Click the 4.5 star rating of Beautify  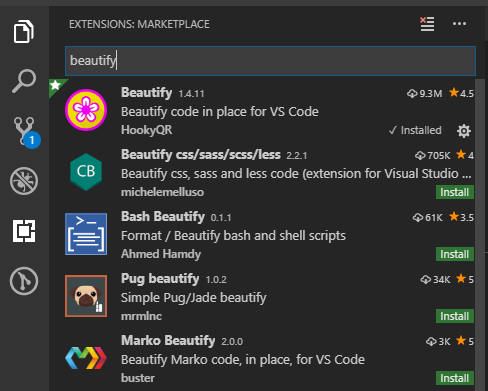pyautogui.click(x=461, y=93)
